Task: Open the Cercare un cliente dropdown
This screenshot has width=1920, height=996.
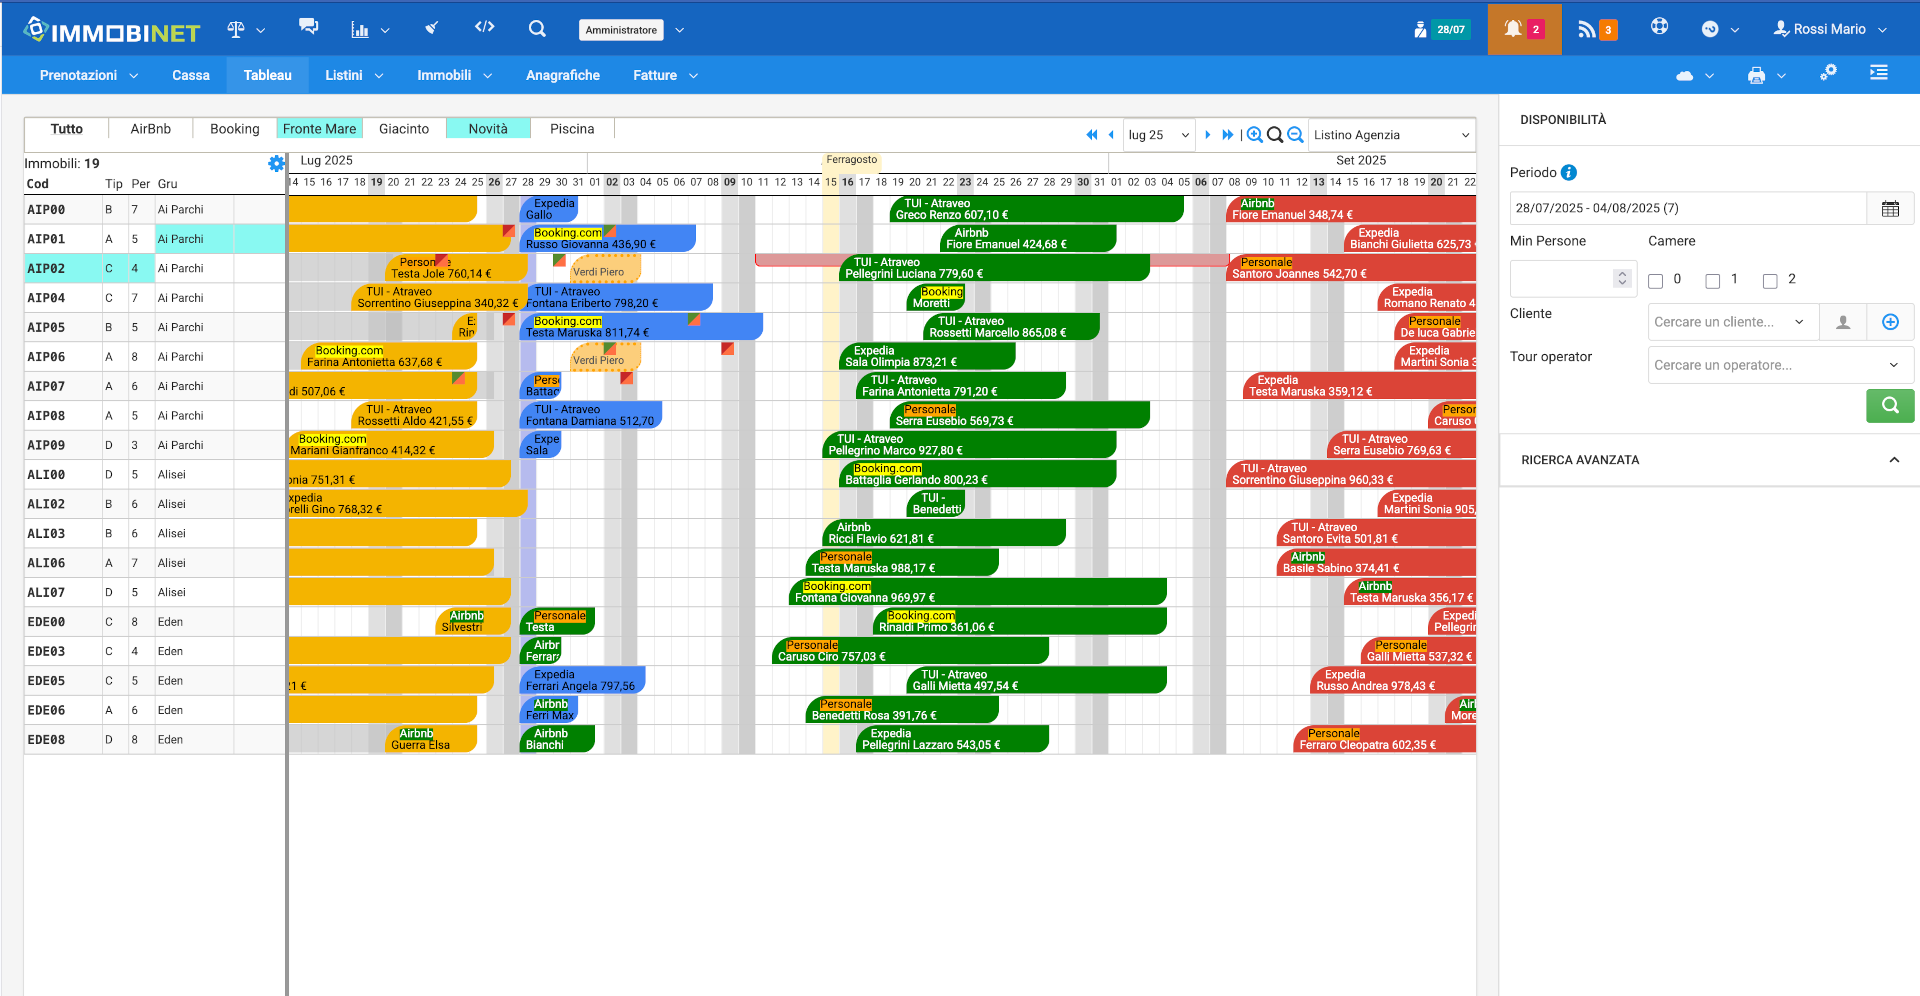Action: 1733,322
